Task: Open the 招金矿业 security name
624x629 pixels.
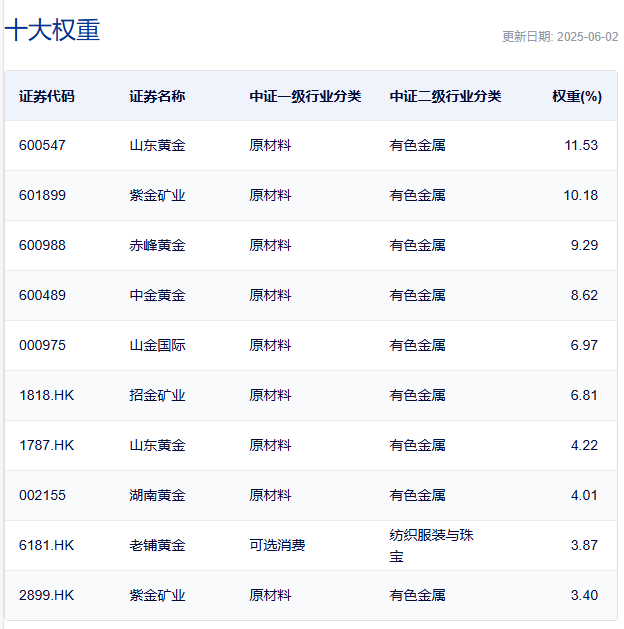Action: point(157,395)
